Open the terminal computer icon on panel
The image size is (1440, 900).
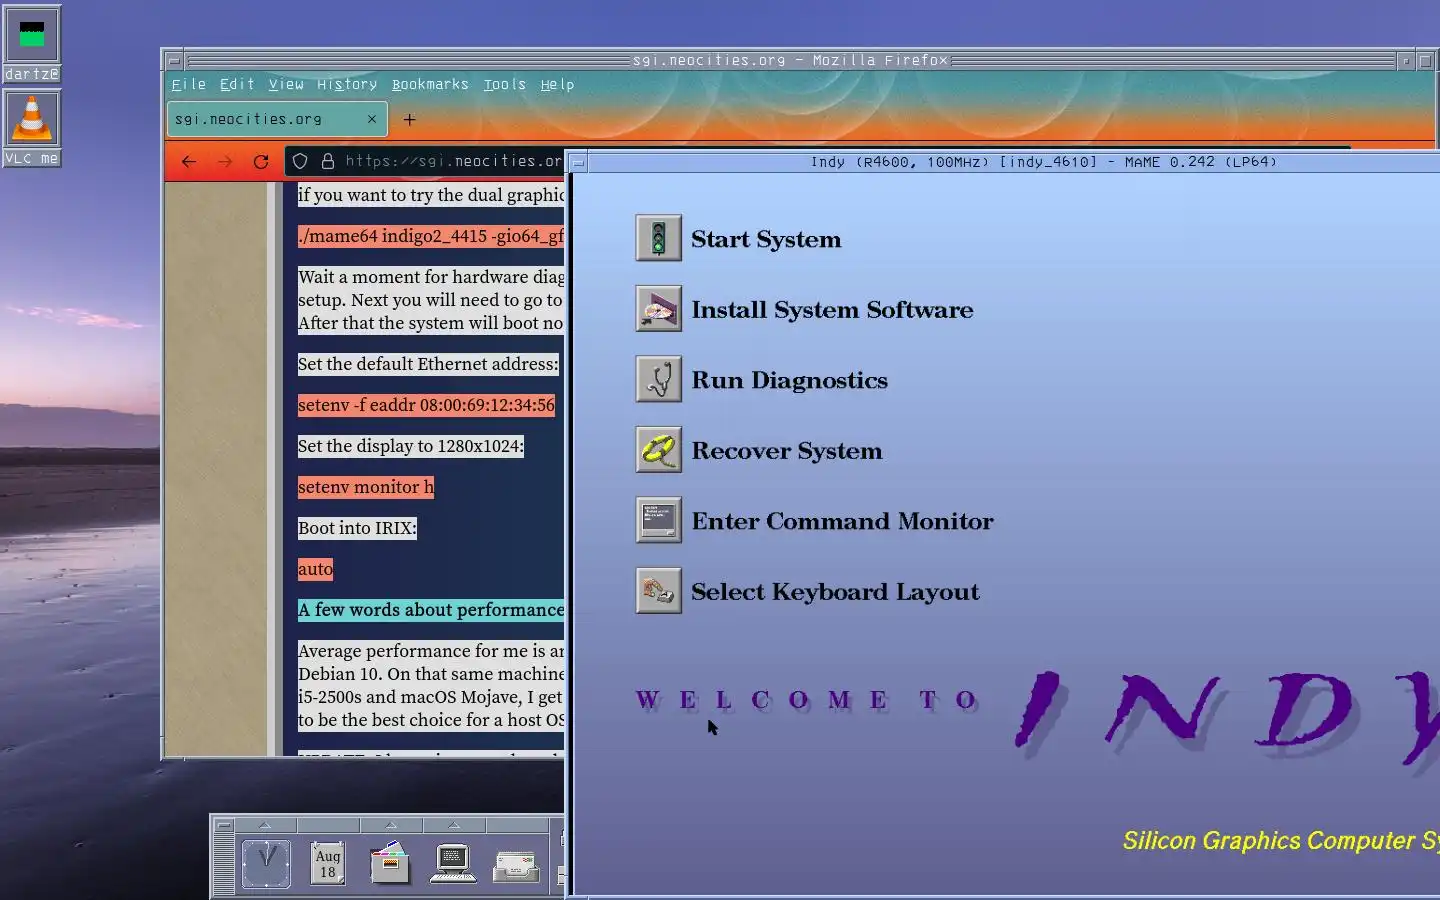pyautogui.click(x=452, y=864)
